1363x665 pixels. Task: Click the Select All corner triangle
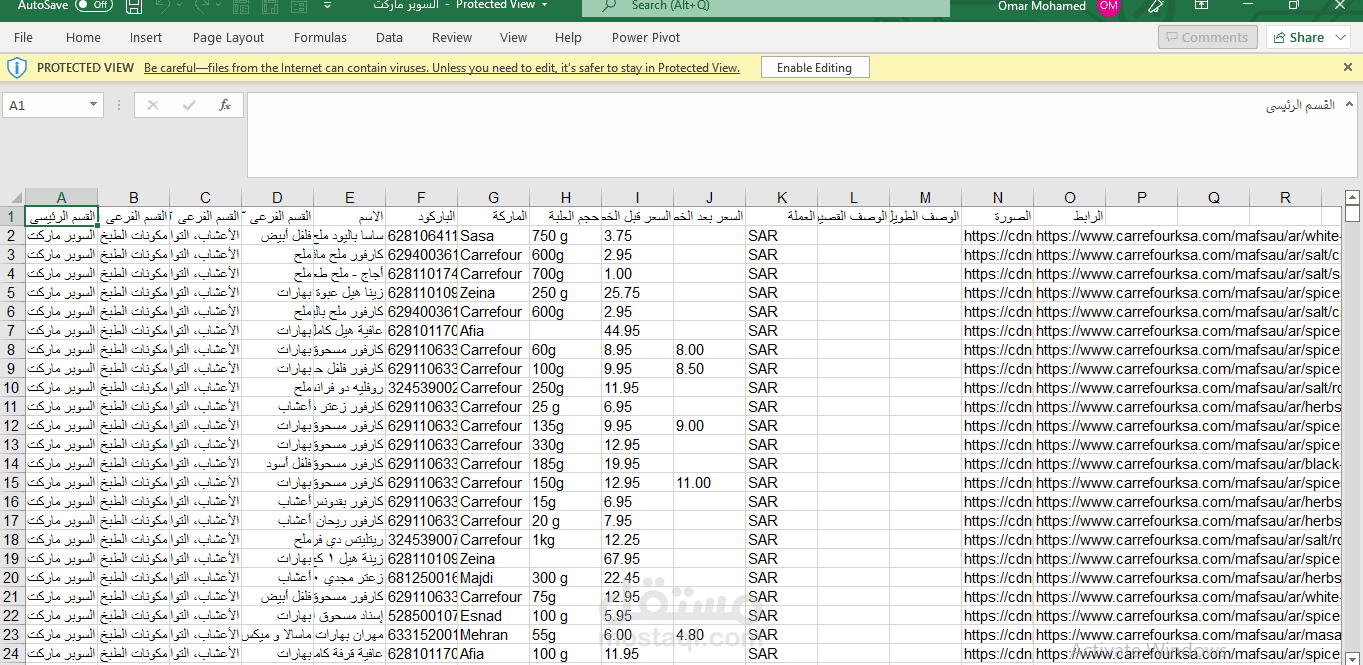[x=12, y=198]
